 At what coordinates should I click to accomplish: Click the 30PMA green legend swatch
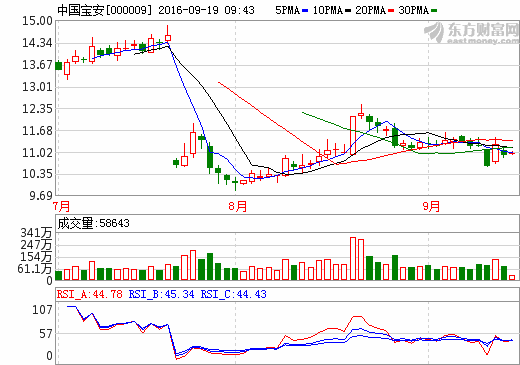[x=434, y=11]
